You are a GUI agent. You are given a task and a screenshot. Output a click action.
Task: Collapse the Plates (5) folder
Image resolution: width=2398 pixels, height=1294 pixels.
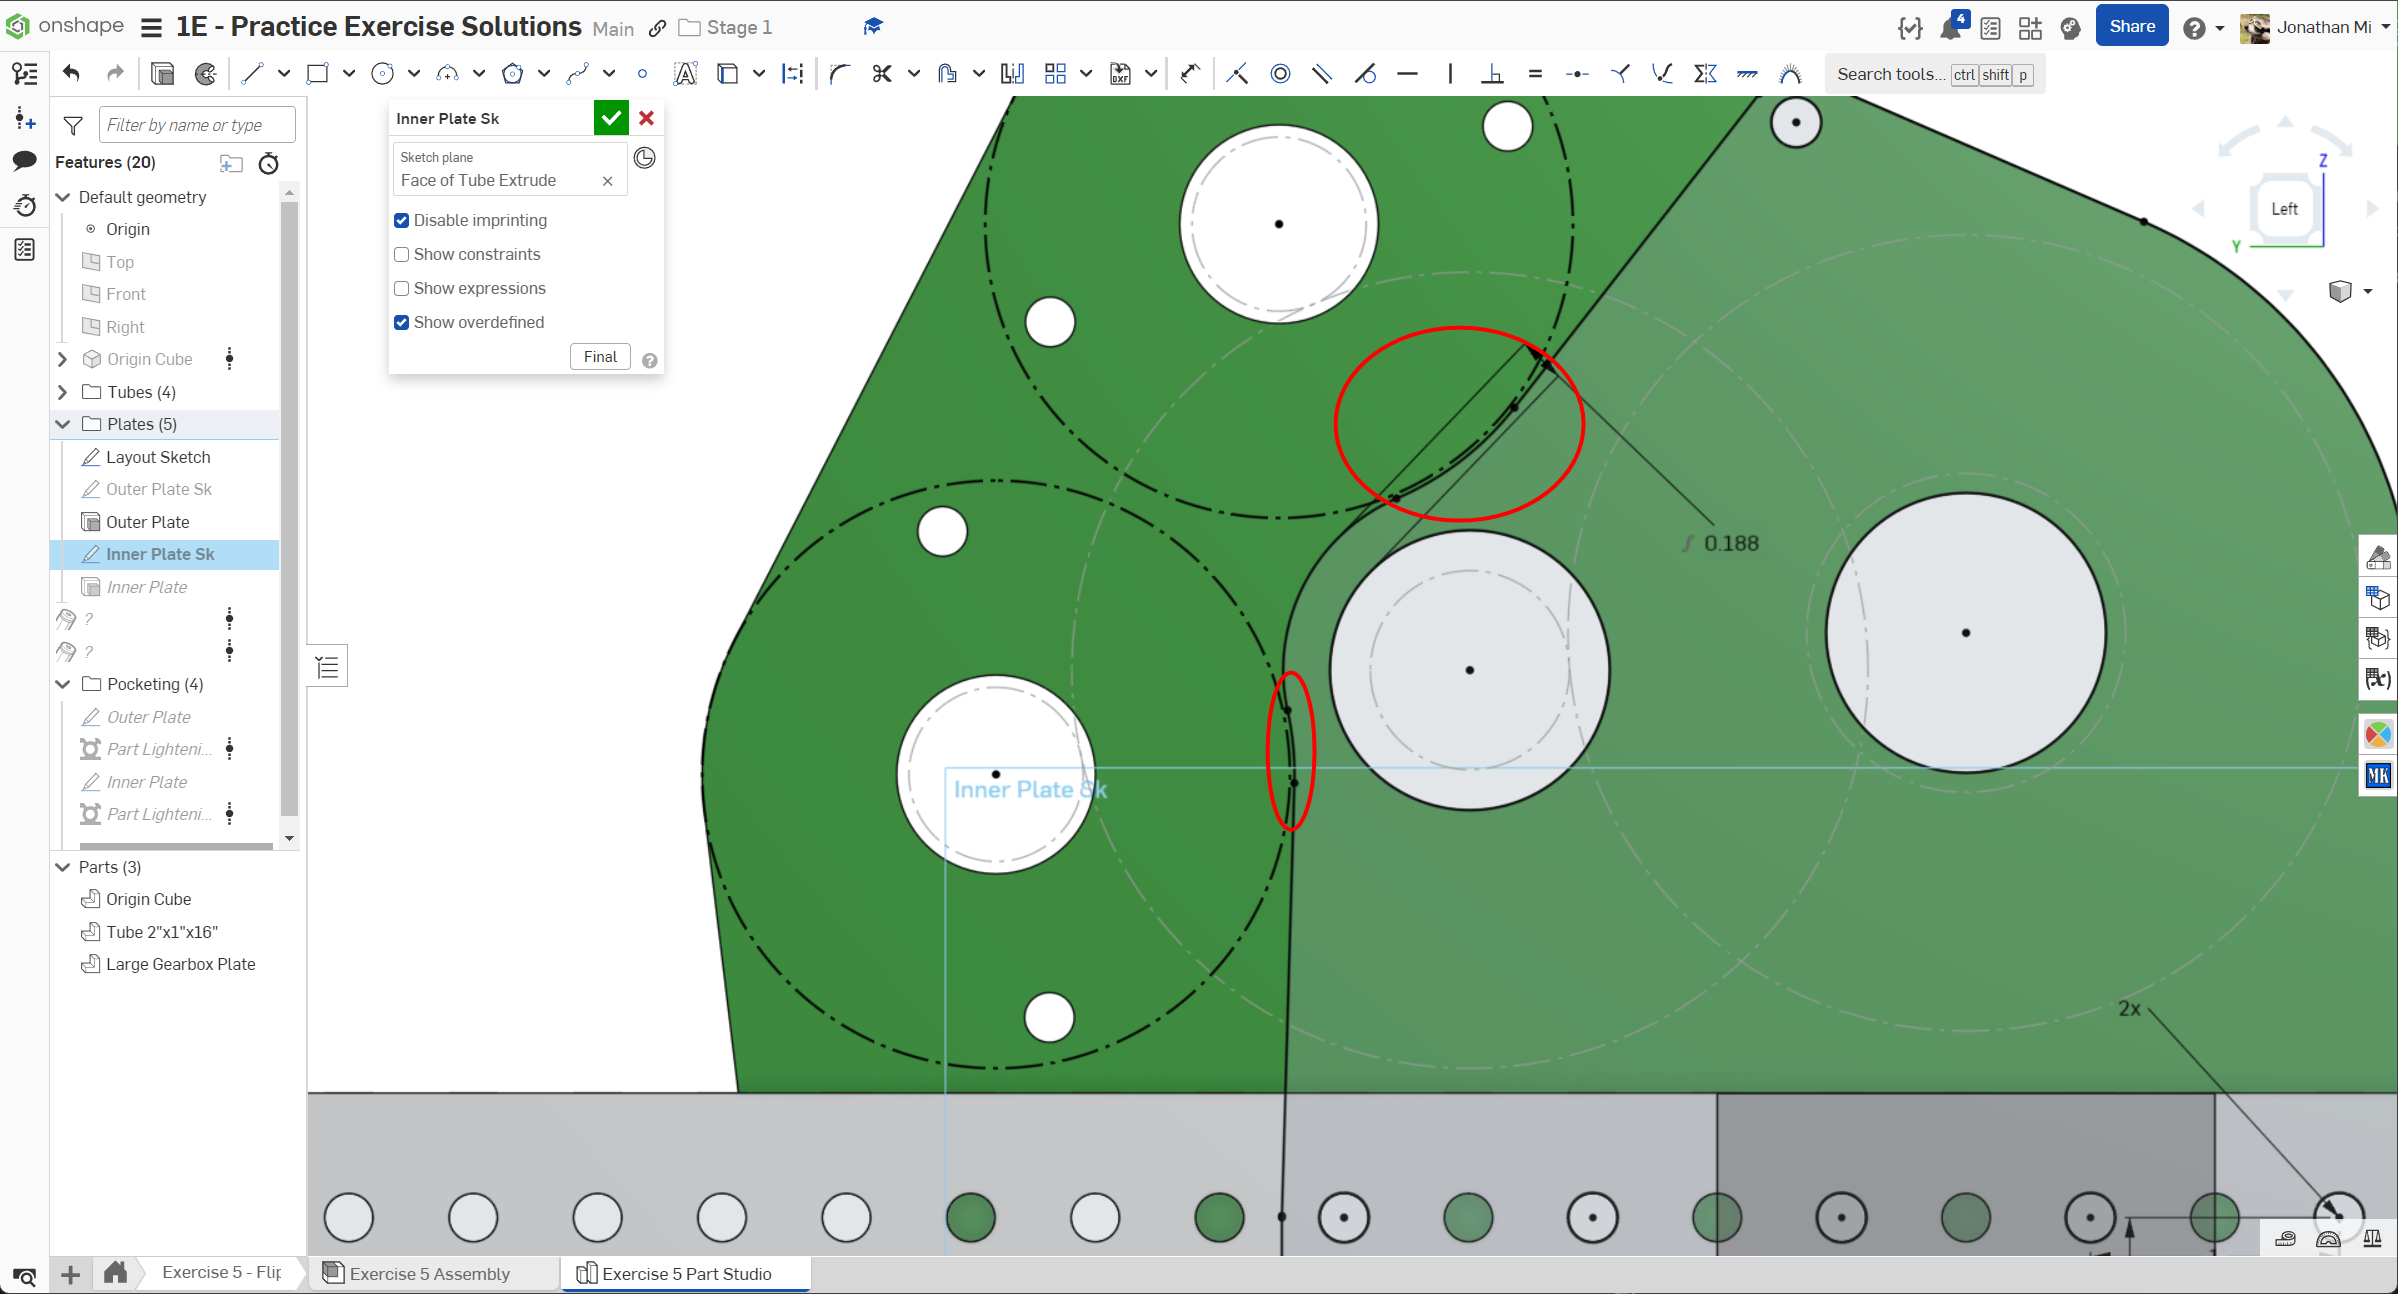tap(63, 424)
